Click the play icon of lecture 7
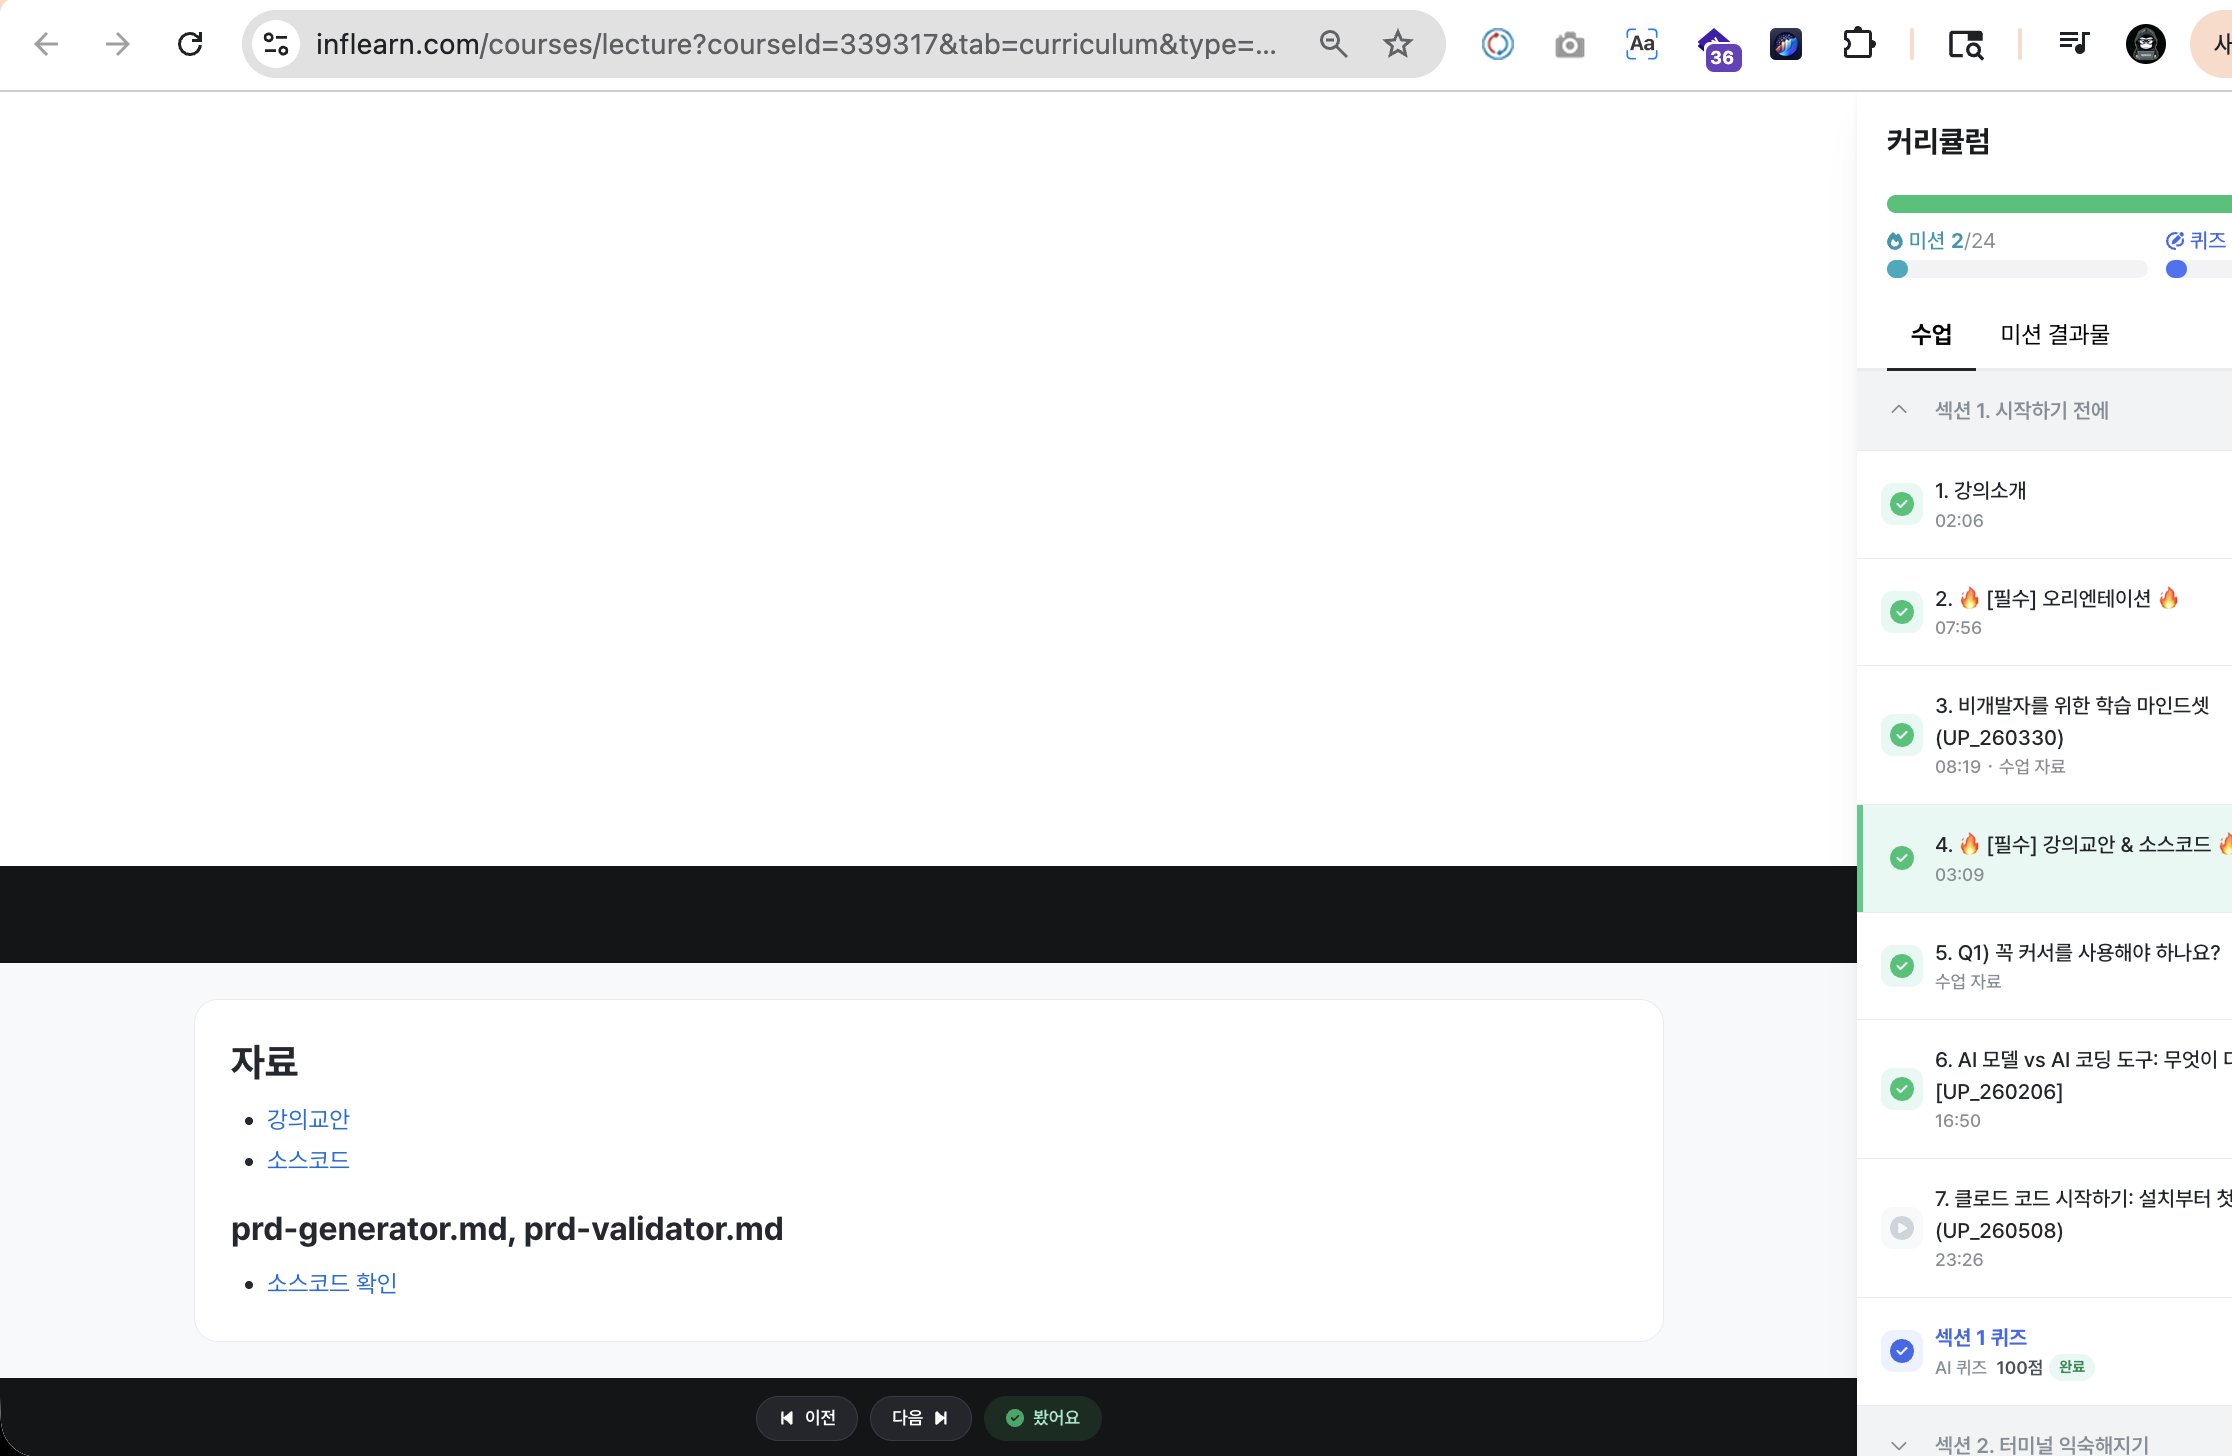The height and width of the screenshot is (1456, 2232). (x=1902, y=1228)
